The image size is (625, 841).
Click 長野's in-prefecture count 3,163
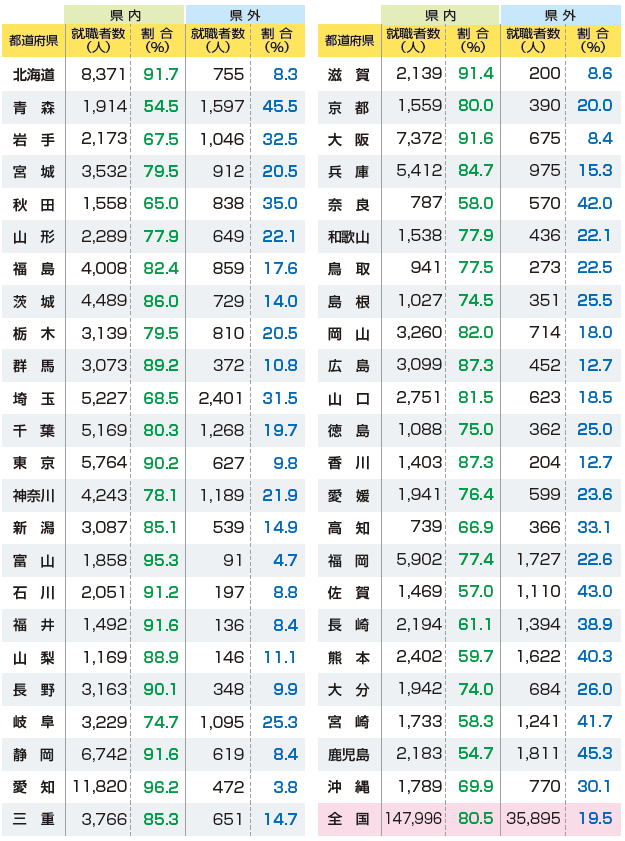click(104, 690)
